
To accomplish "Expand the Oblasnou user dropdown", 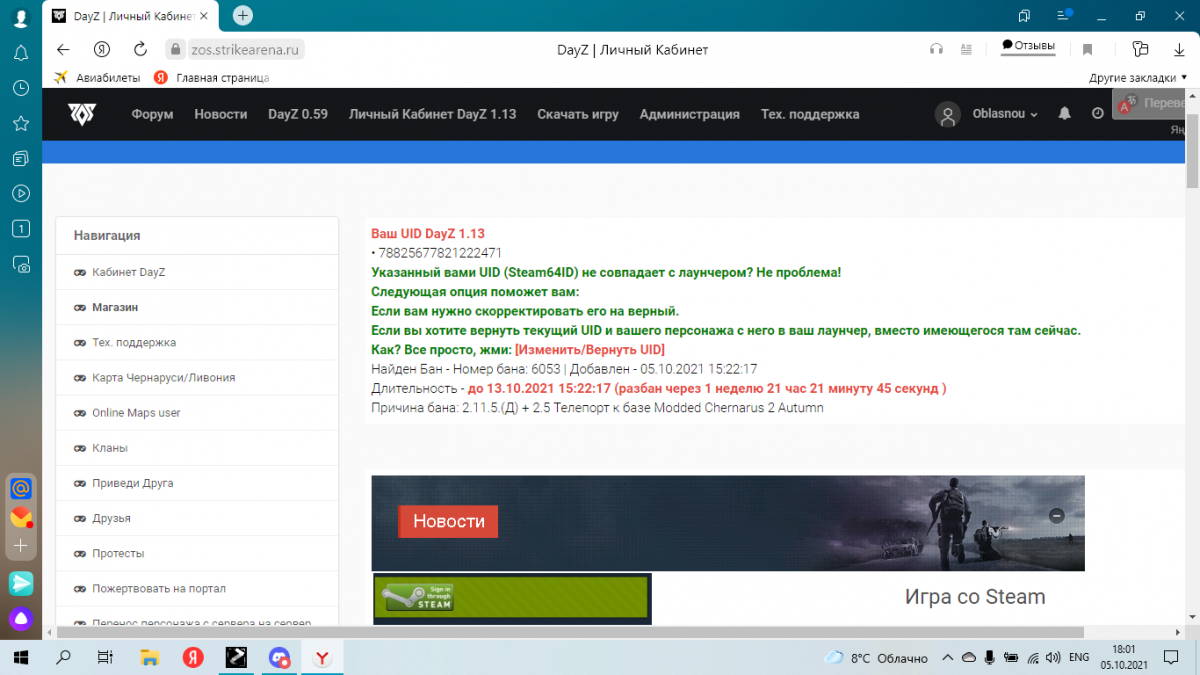I will coord(1005,114).
